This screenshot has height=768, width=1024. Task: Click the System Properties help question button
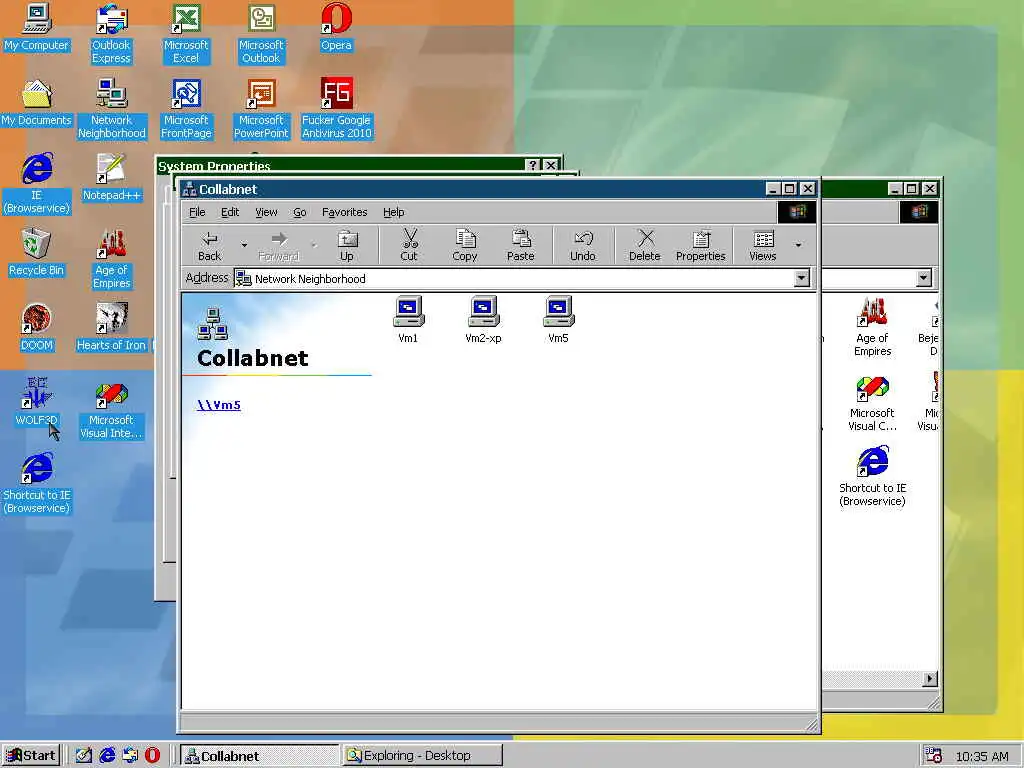[532, 165]
